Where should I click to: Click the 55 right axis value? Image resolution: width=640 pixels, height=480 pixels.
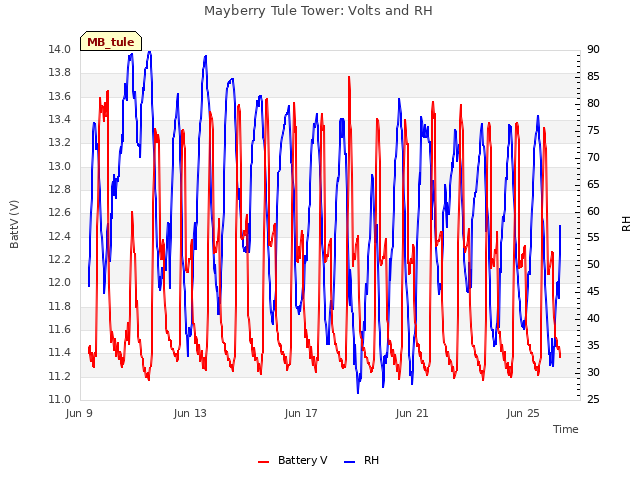coord(593,238)
